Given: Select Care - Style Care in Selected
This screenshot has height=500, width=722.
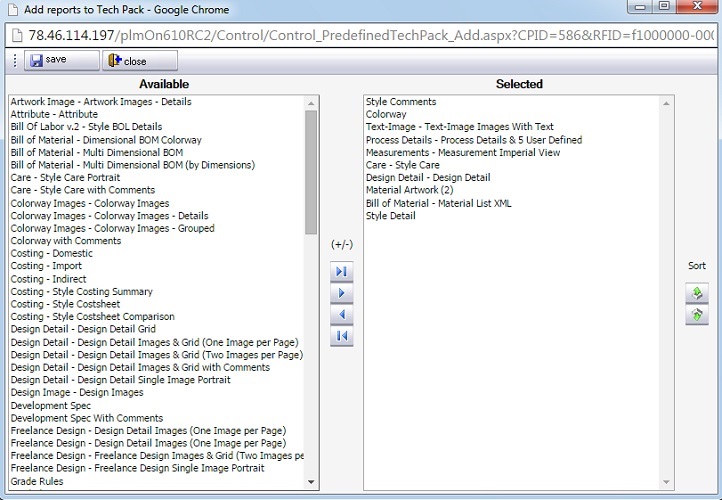Looking at the screenshot, I should tap(402, 165).
